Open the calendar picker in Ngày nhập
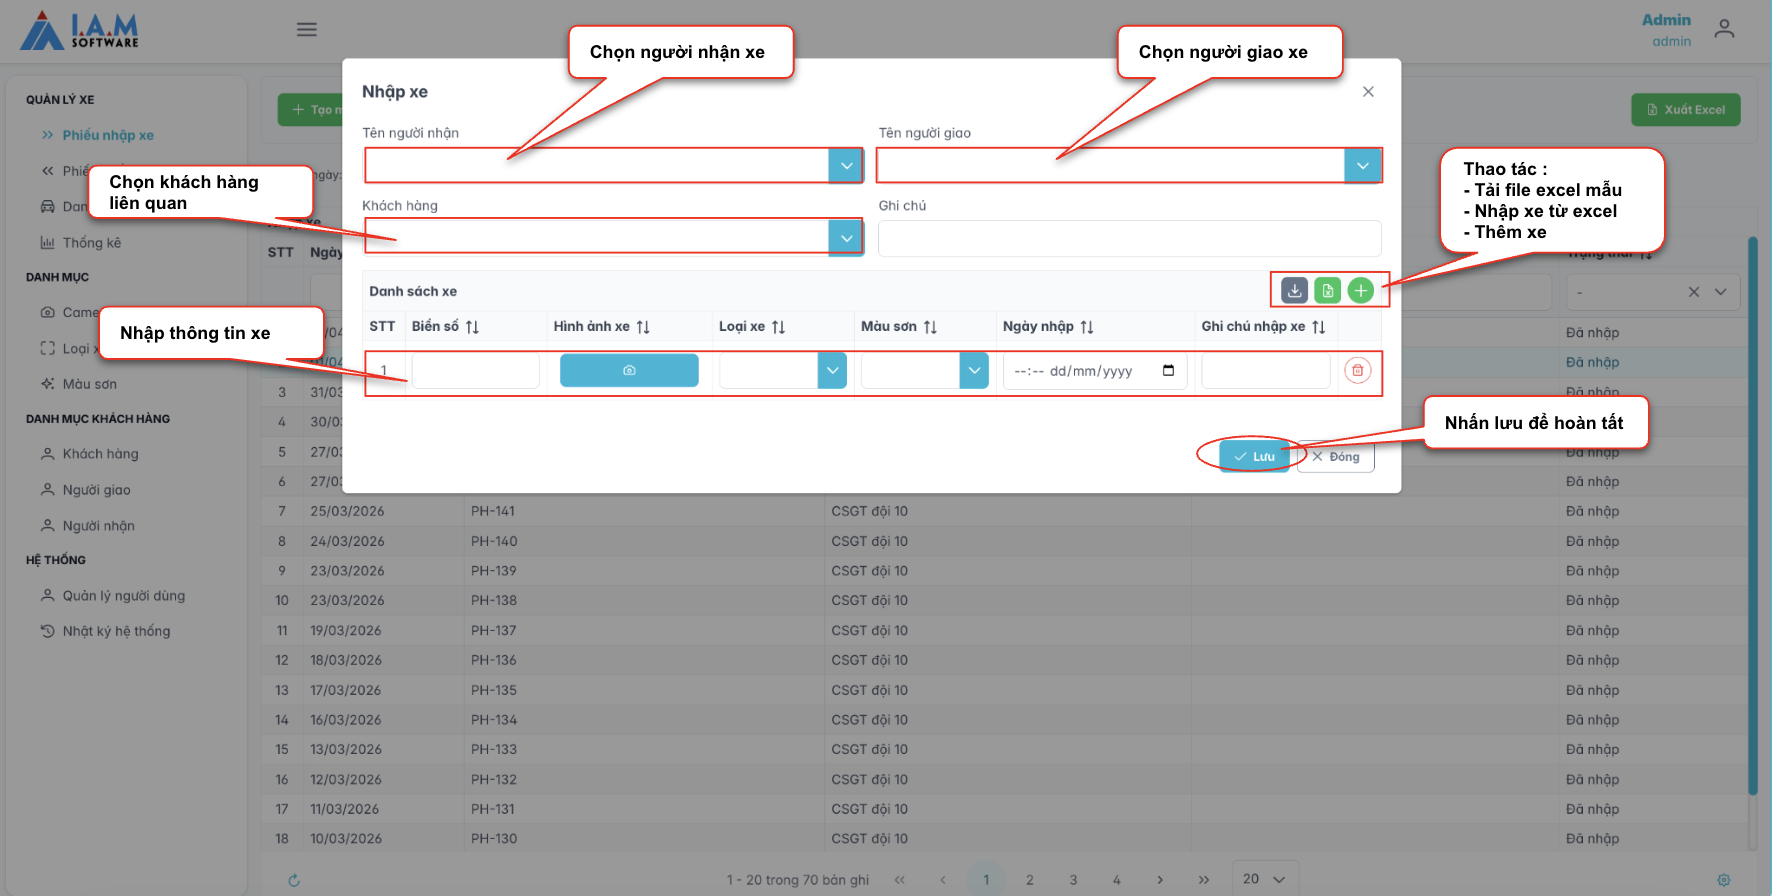The height and width of the screenshot is (896, 1772). click(x=1168, y=371)
